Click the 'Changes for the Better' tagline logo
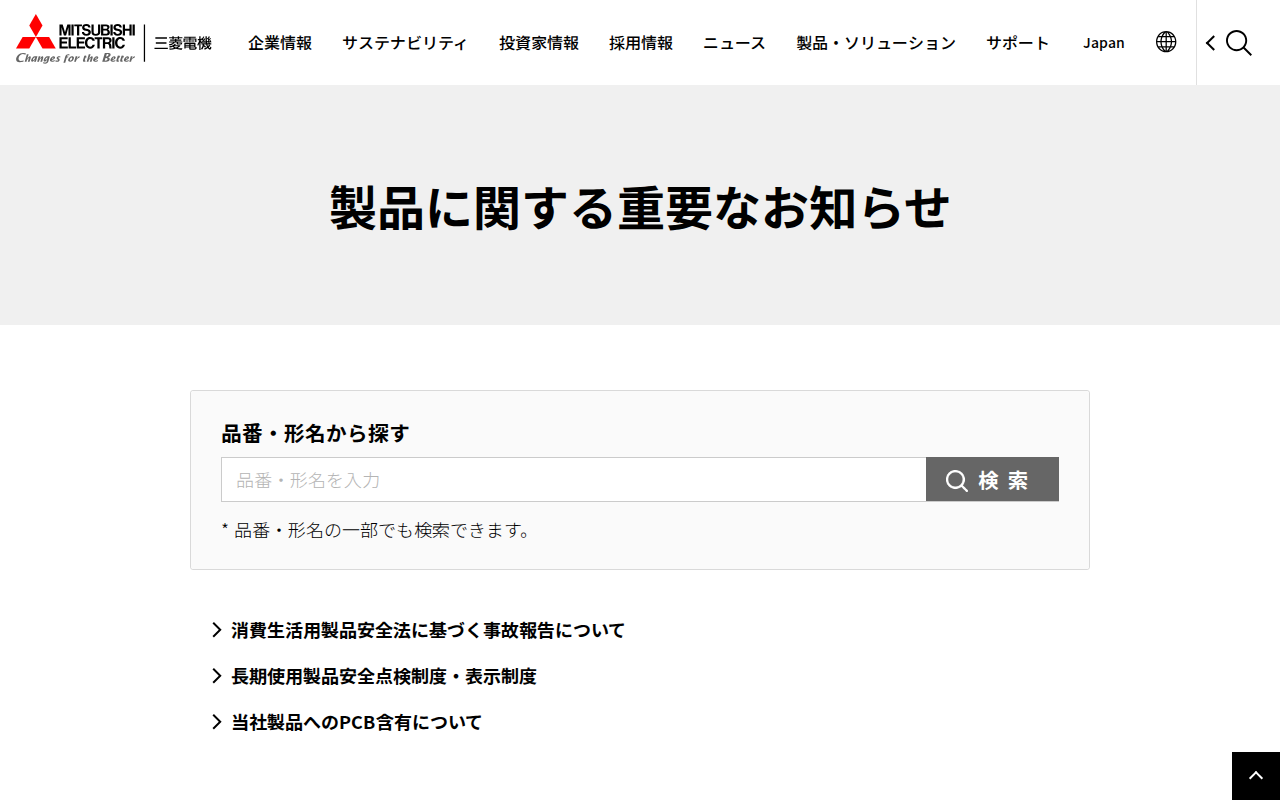Image resolution: width=1280 pixels, height=800 pixels. point(74,58)
